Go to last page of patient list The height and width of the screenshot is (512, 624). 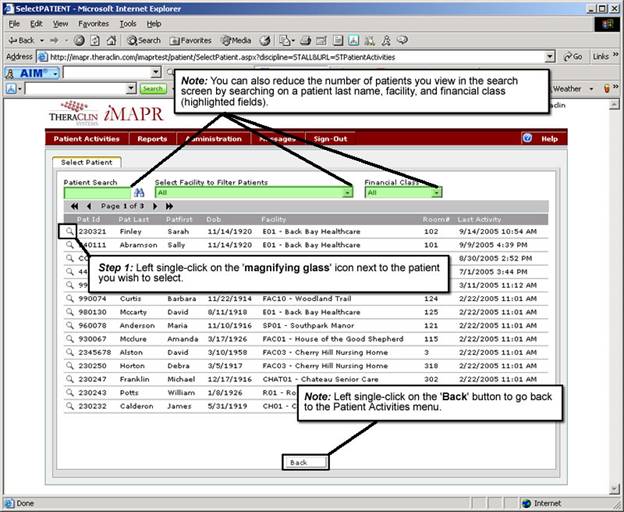click(169, 205)
